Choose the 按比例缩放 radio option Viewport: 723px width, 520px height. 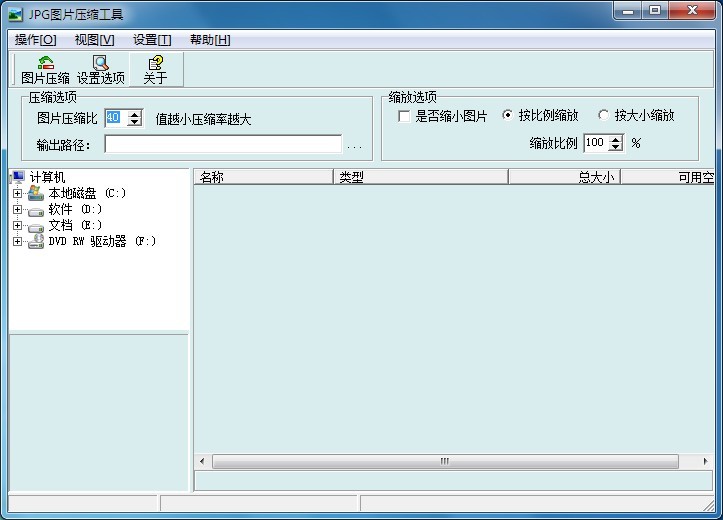[x=508, y=116]
